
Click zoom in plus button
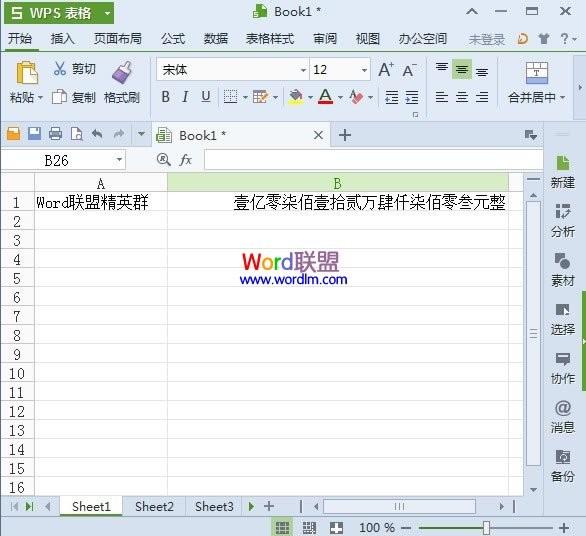564,528
